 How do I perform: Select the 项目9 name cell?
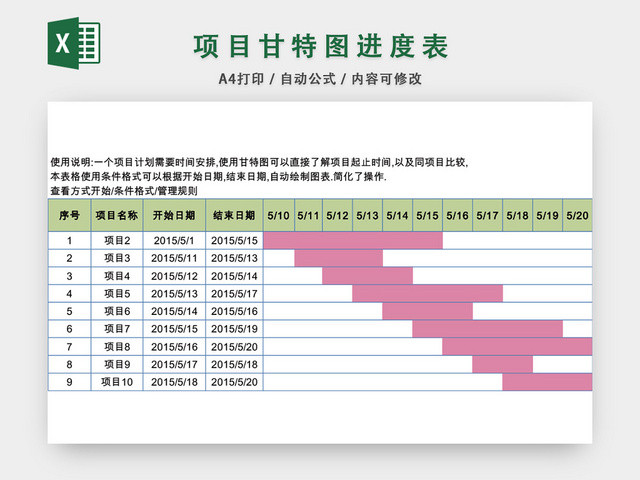[x=117, y=364]
